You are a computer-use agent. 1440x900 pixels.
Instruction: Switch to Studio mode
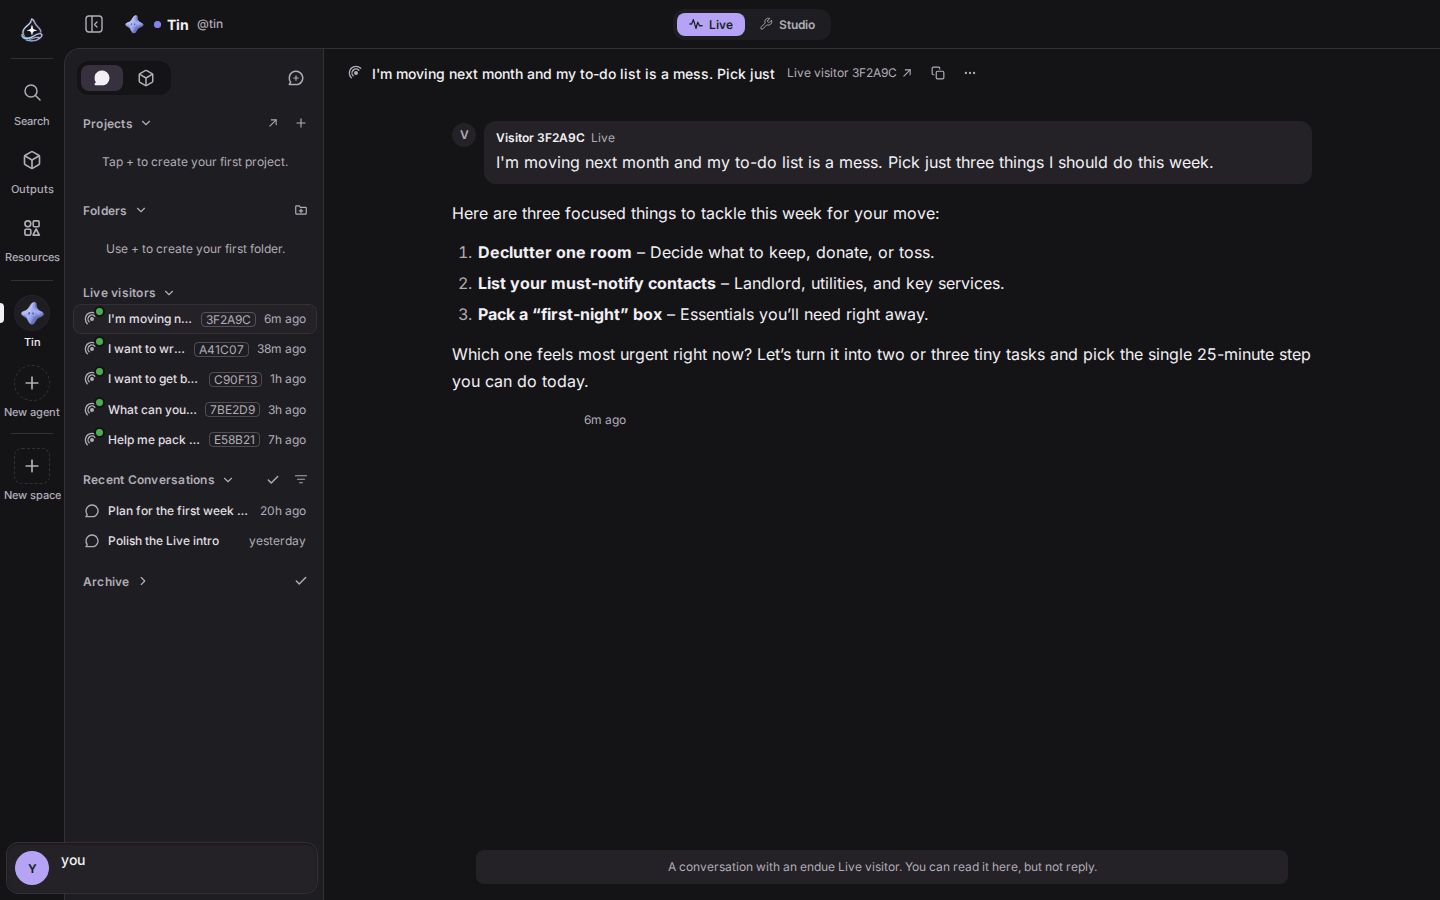pyautogui.click(x=788, y=24)
